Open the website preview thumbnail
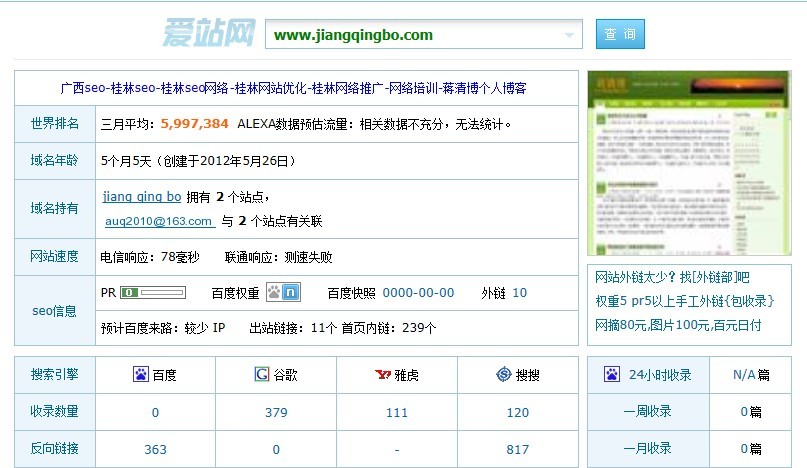Screen dimensions: 807x468 click(x=689, y=163)
